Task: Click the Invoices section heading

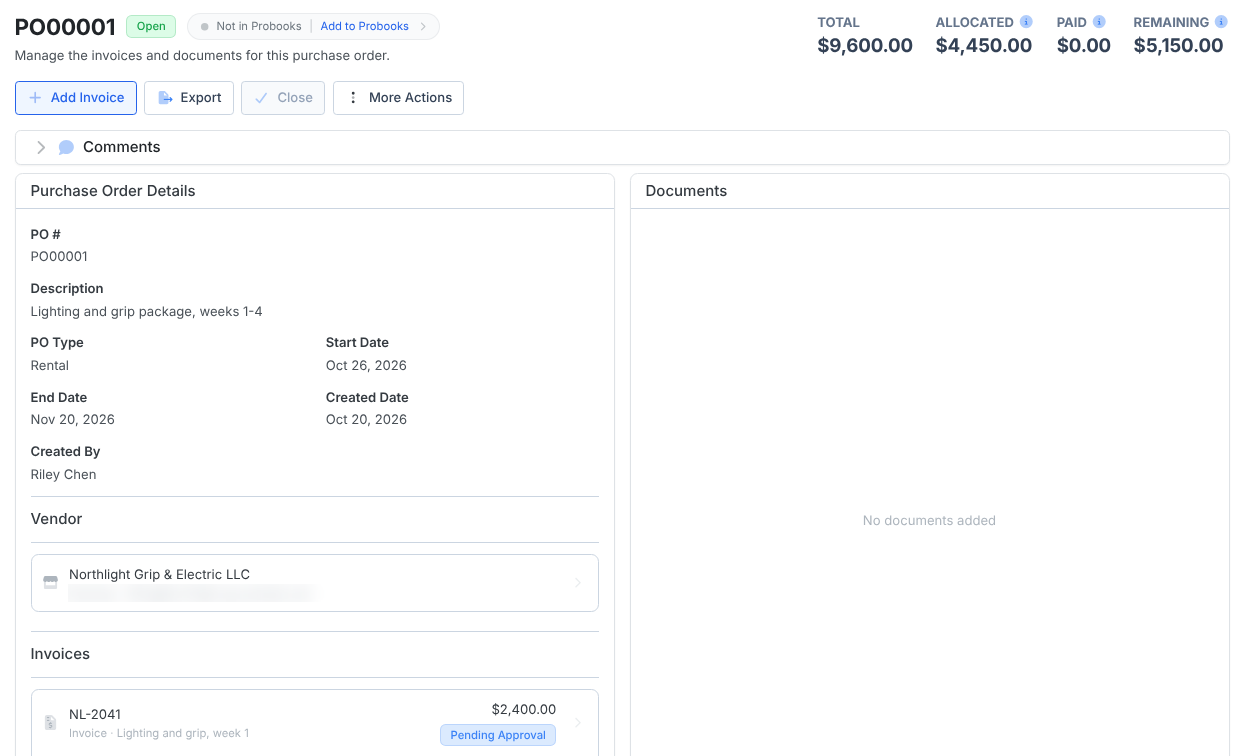Action: (60, 654)
